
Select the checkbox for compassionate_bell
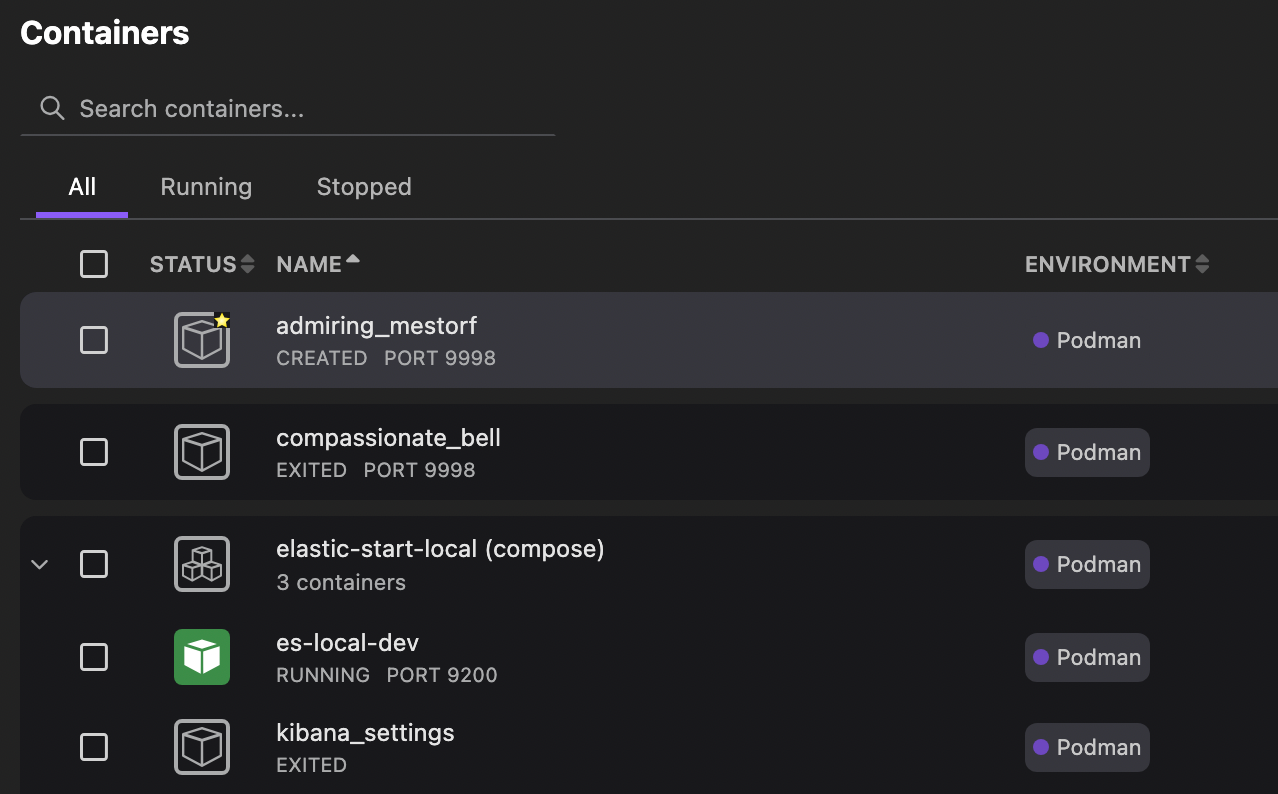point(93,452)
